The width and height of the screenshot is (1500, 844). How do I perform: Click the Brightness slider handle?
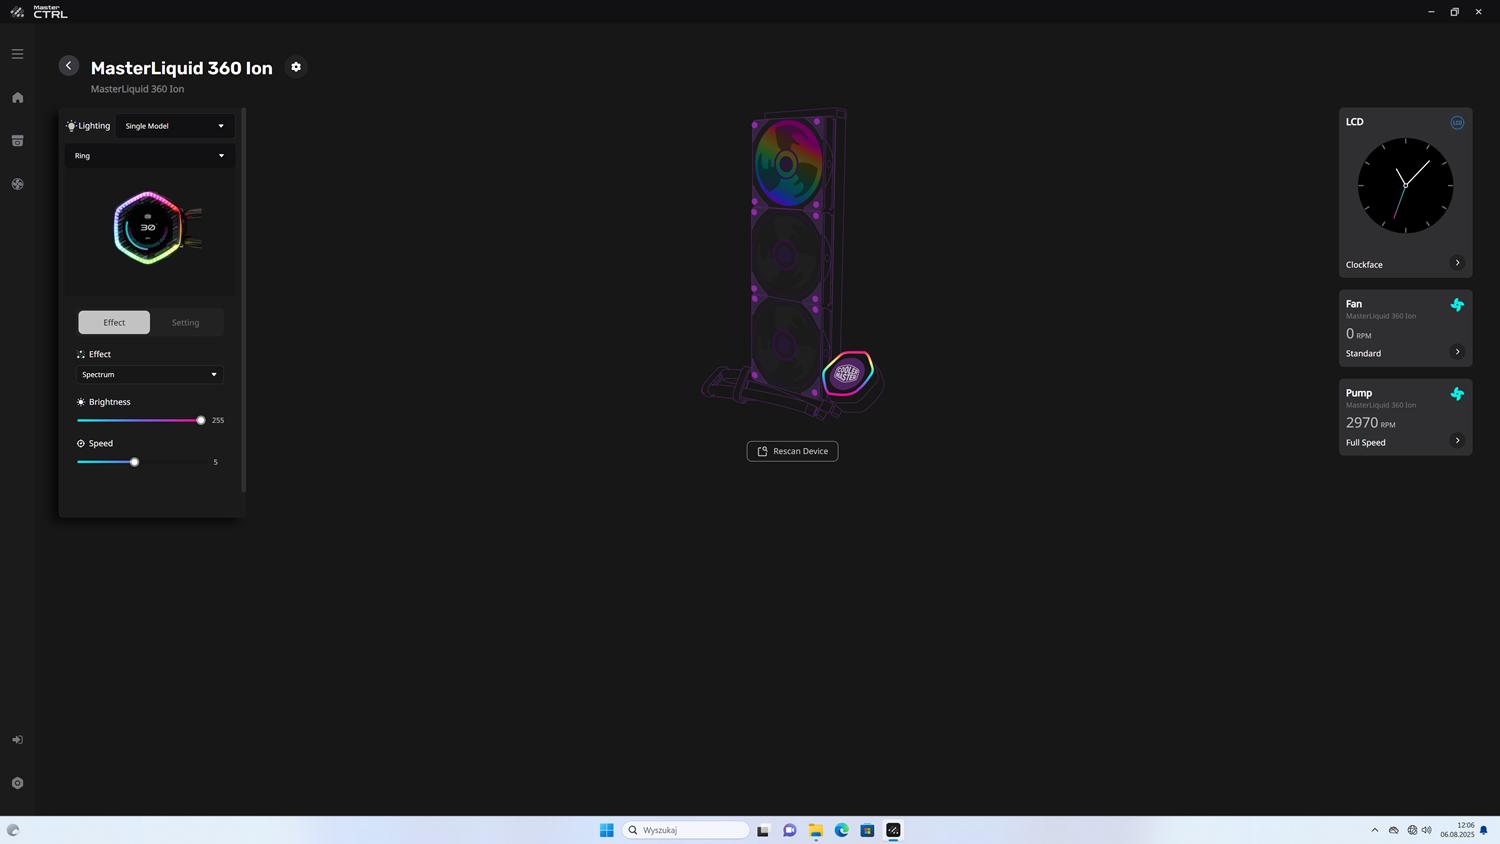point(201,421)
